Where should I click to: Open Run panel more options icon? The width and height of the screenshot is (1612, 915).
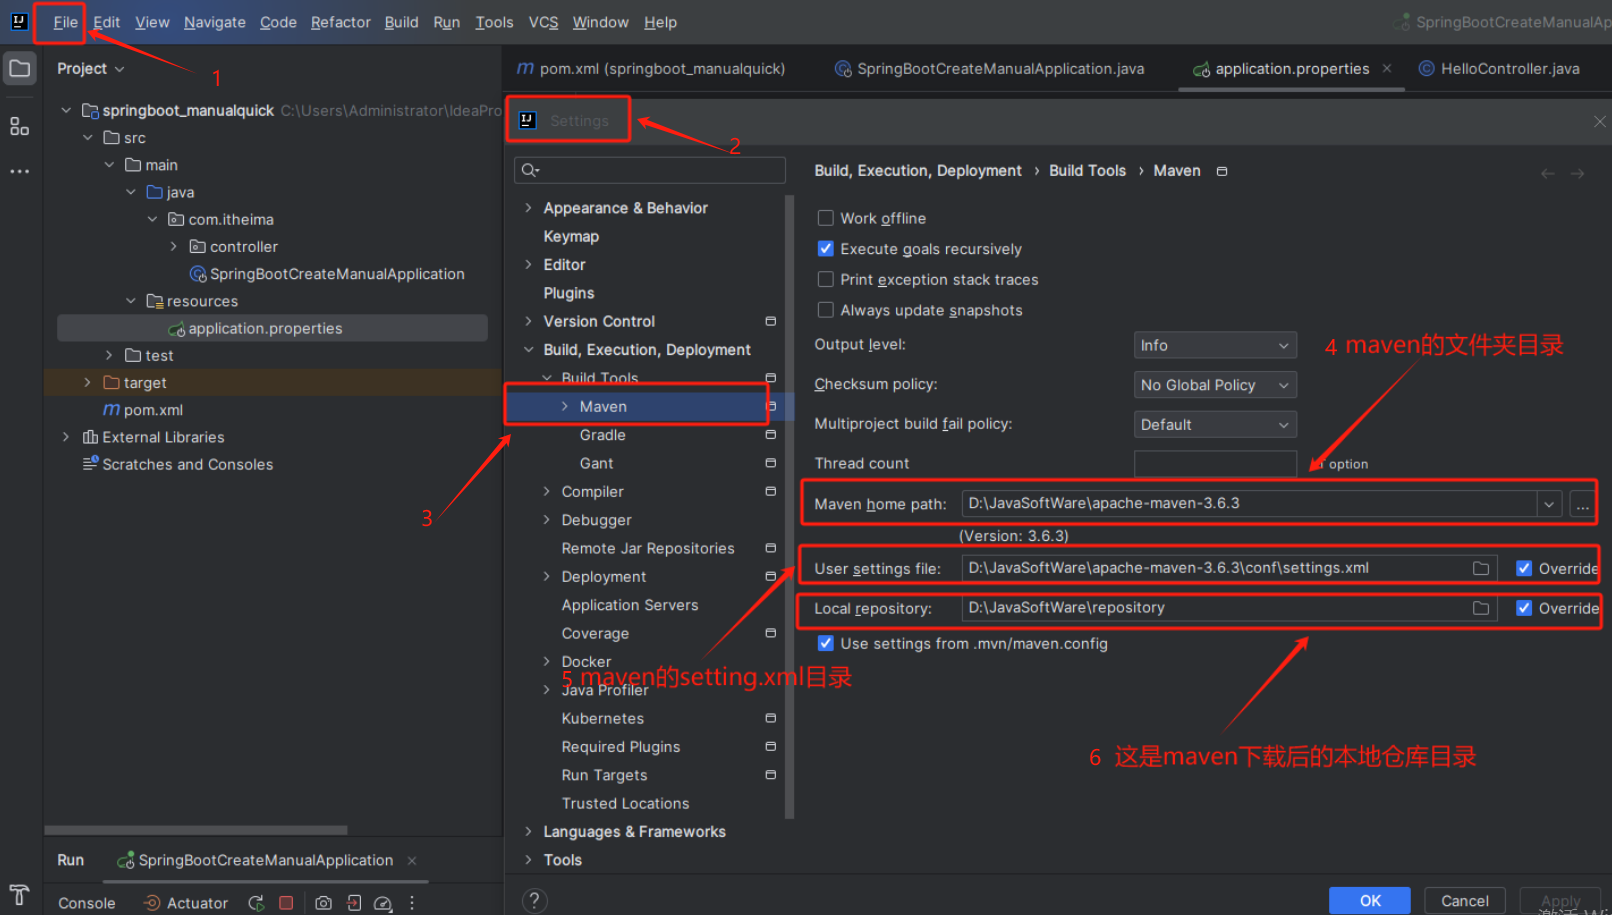point(412,903)
